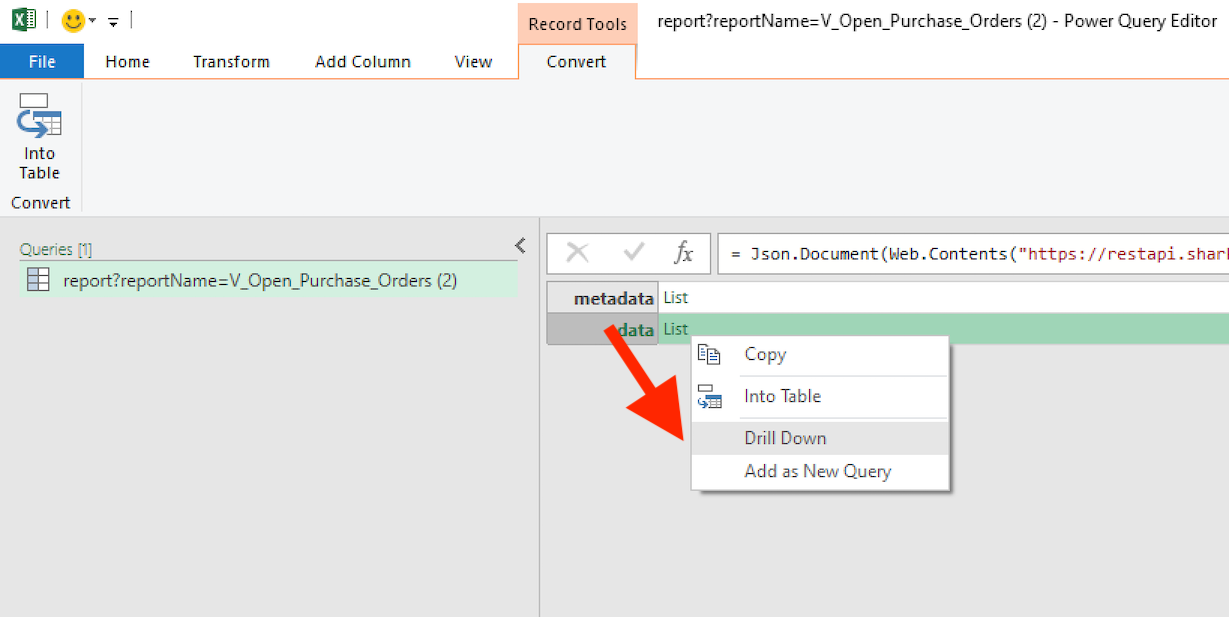Image resolution: width=1229 pixels, height=617 pixels.
Task: Choose Into Table from the context menu
Action: point(820,396)
